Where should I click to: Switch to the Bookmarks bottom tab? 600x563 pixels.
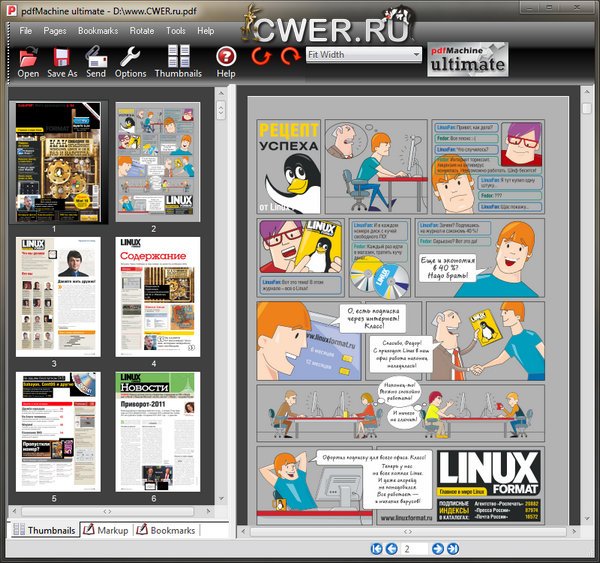coord(166,530)
